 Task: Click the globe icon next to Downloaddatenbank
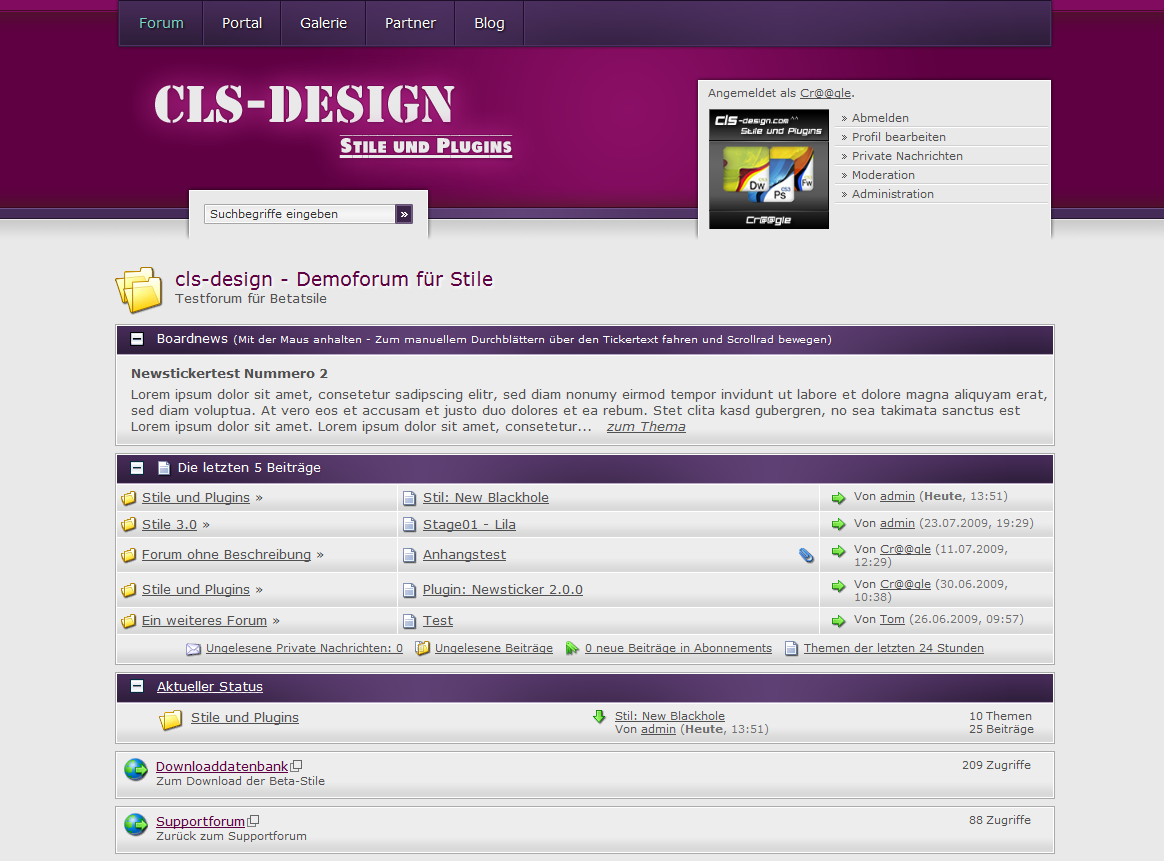click(x=136, y=769)
